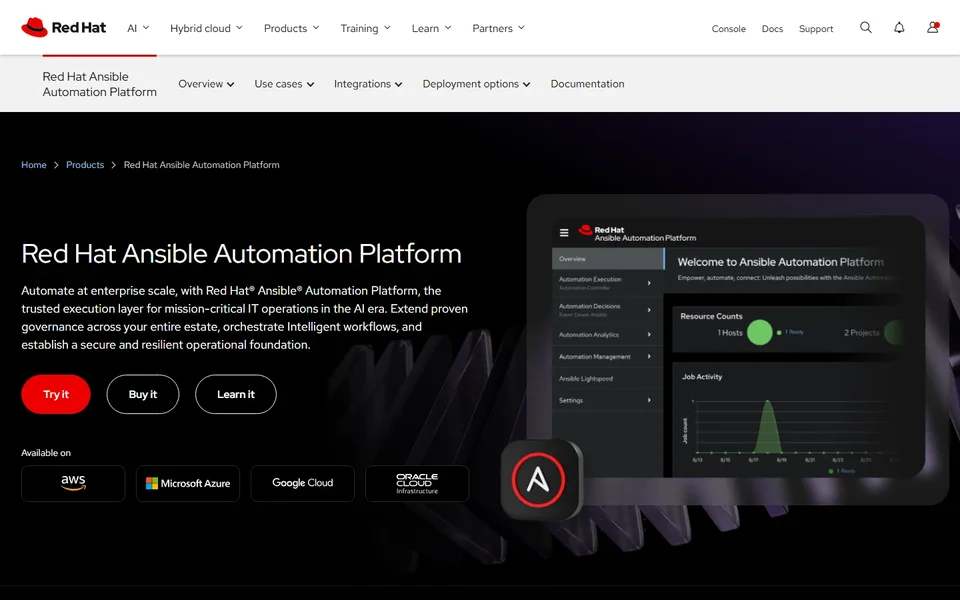Screen dimensions: 960x600
Task: Click the main Red Hat Ansible Automation Platform headline
Action: coord(241,253)
